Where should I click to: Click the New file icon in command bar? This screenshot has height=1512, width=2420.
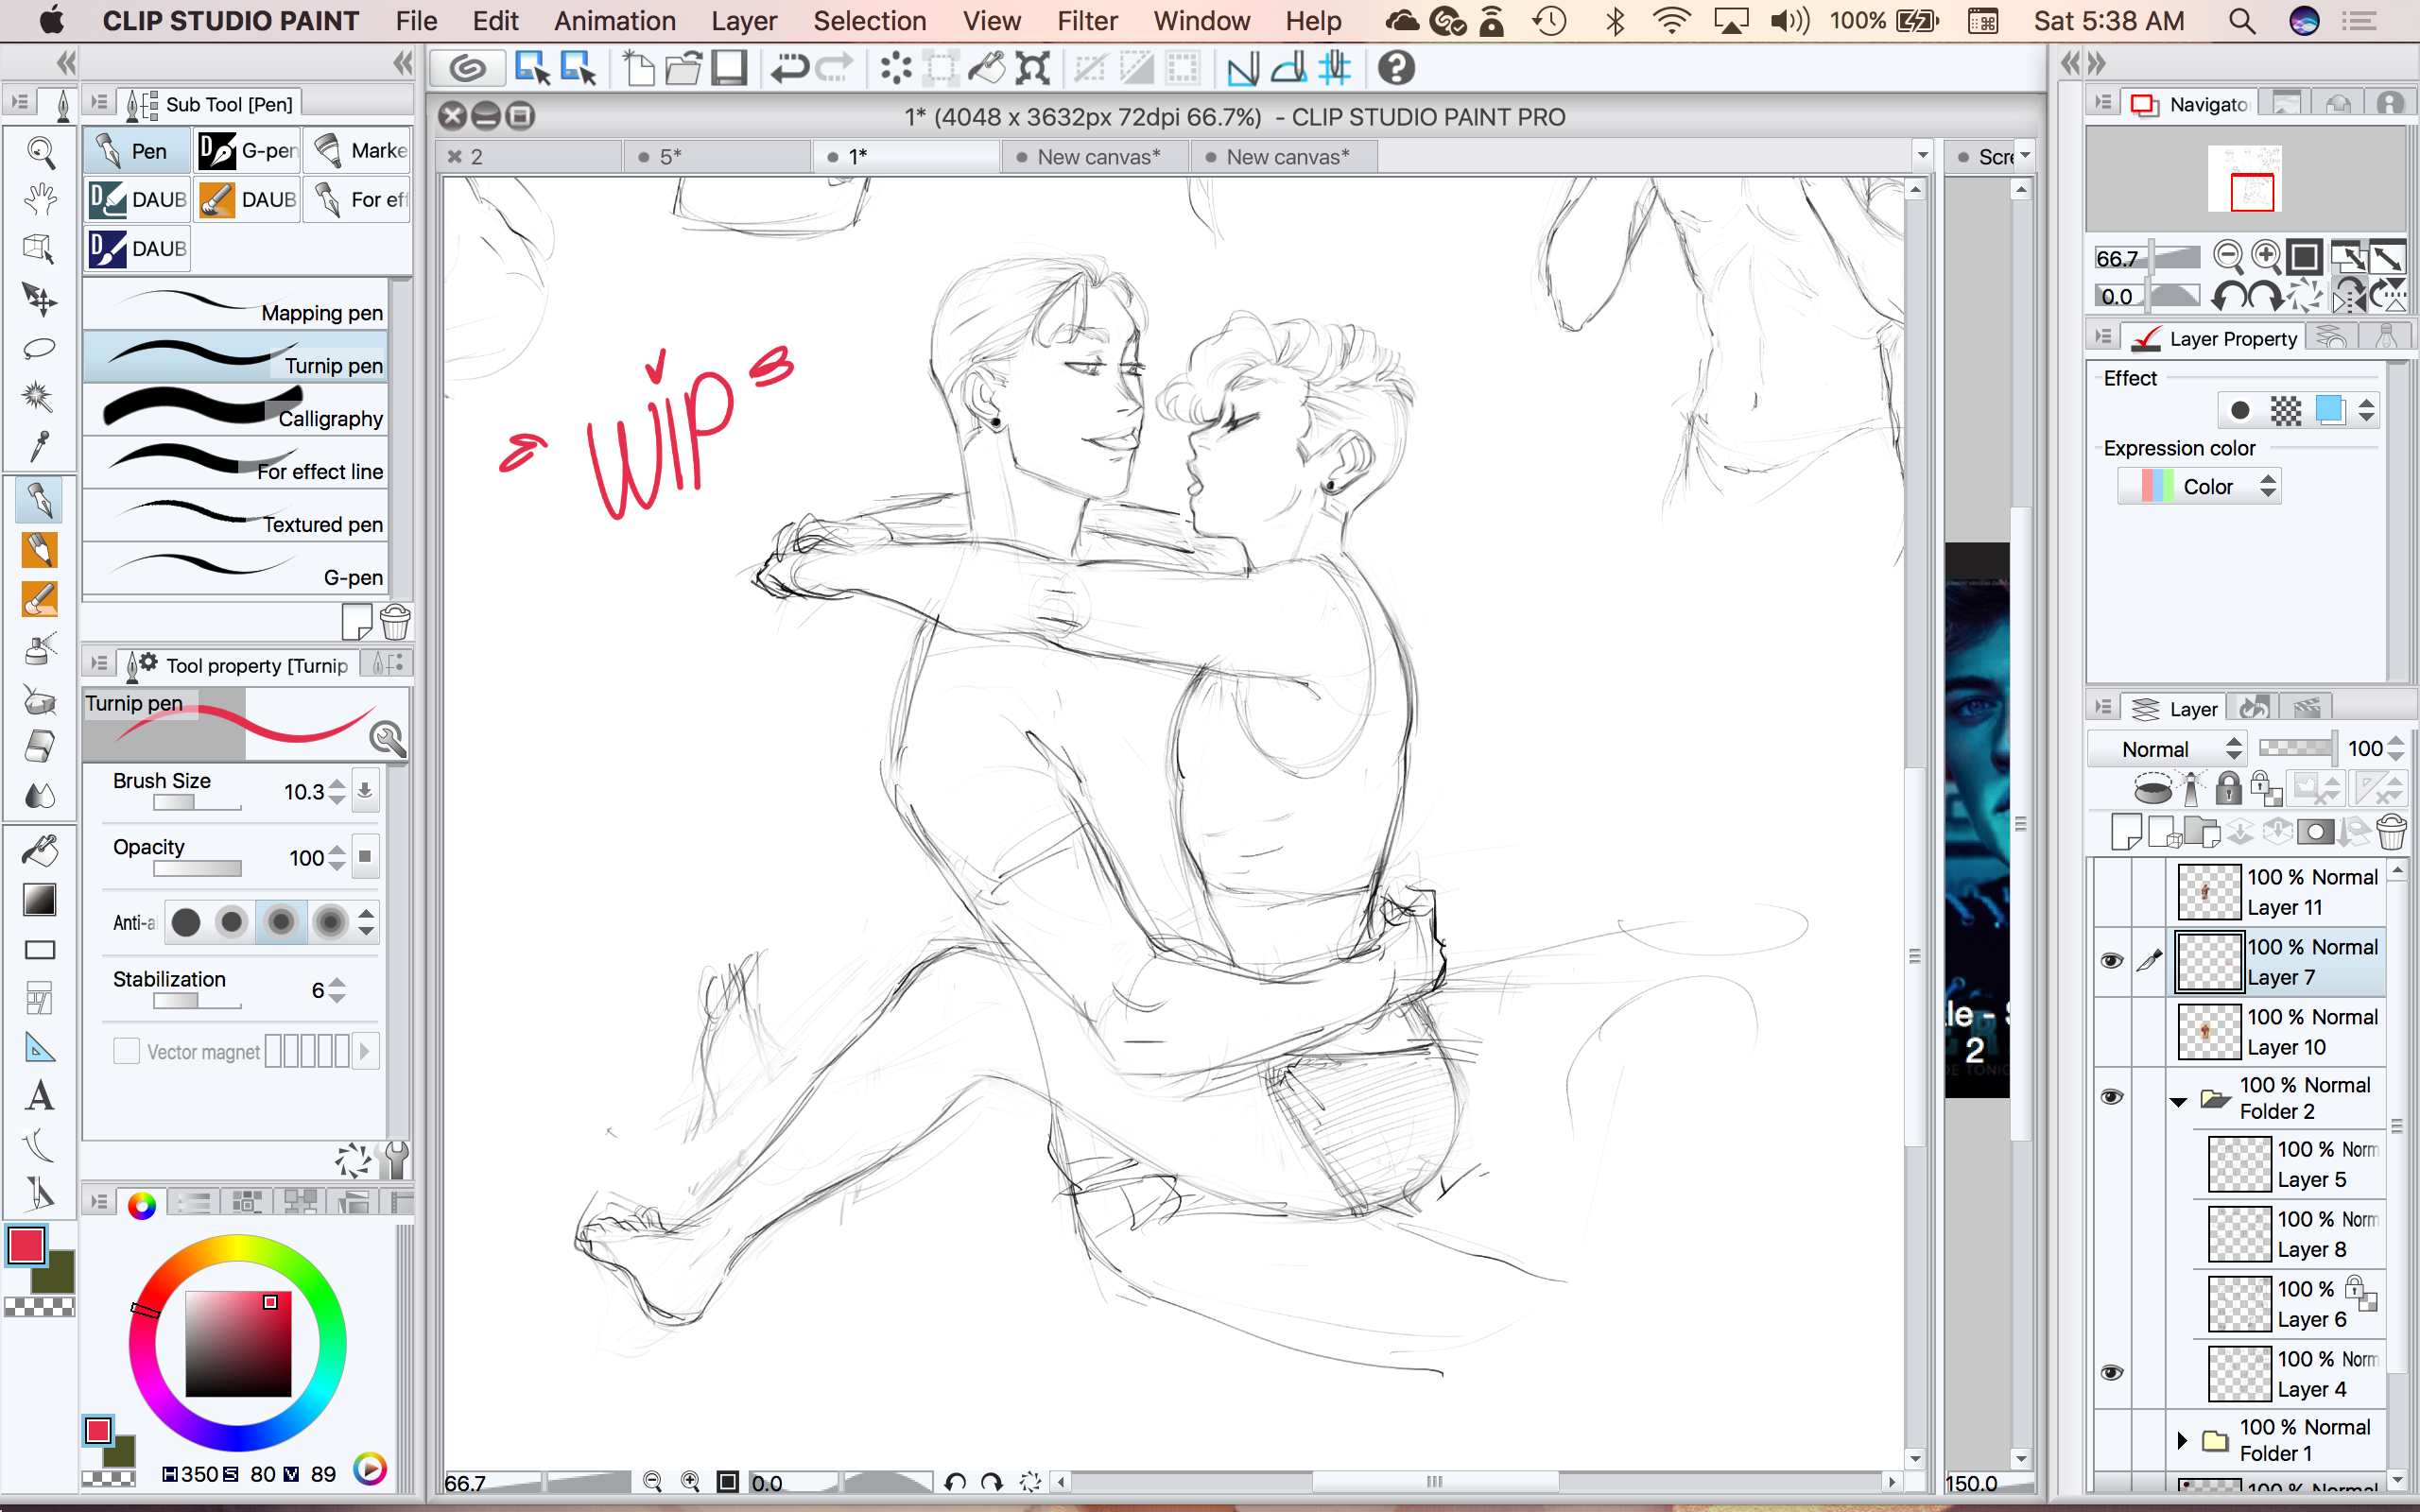638,68
